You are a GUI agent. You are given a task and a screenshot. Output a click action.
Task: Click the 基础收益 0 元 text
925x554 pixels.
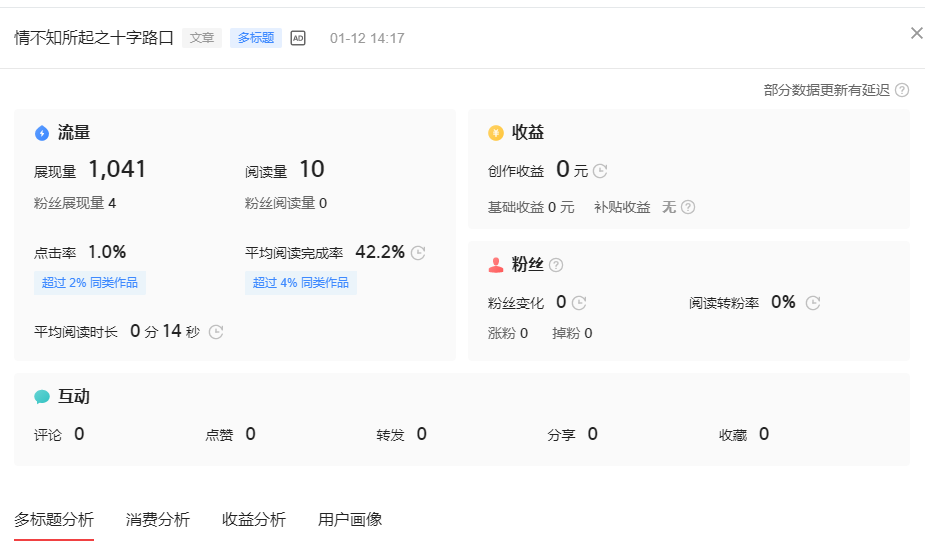click(531, 207)
